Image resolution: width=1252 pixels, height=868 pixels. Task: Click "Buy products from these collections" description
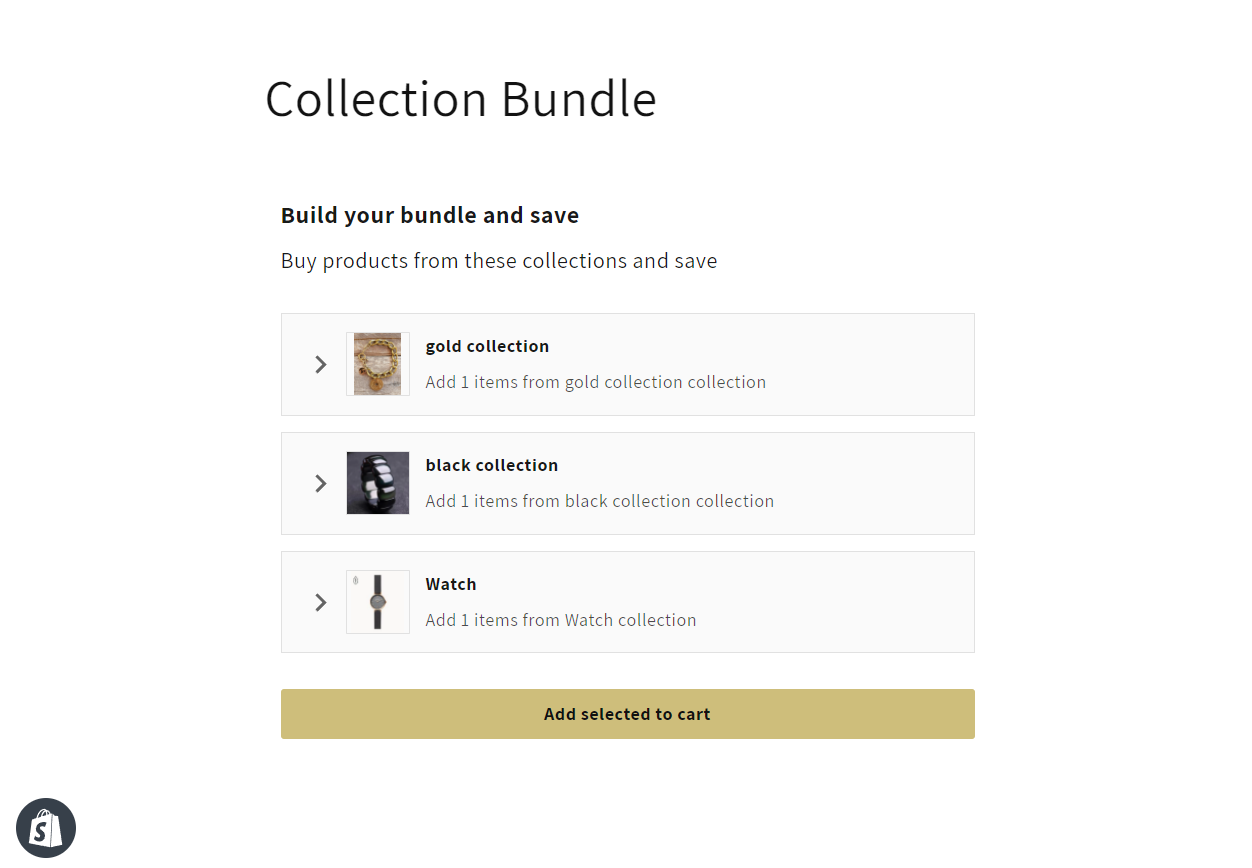click(x=498, y=261)
